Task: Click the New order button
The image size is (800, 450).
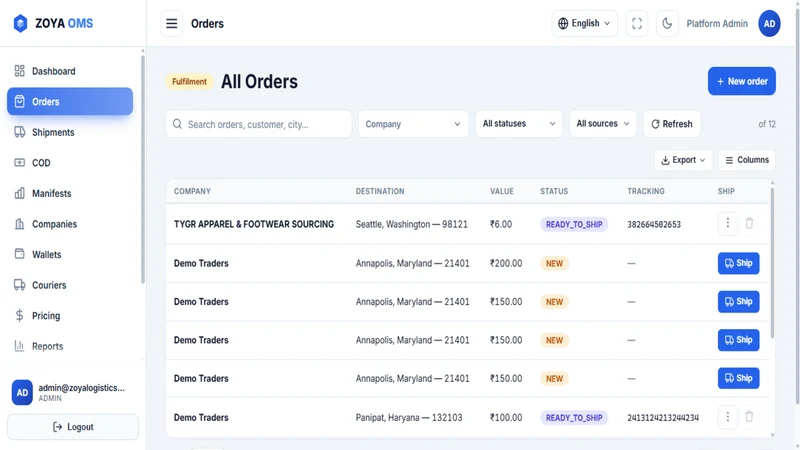Action: [x=742, y=81]
